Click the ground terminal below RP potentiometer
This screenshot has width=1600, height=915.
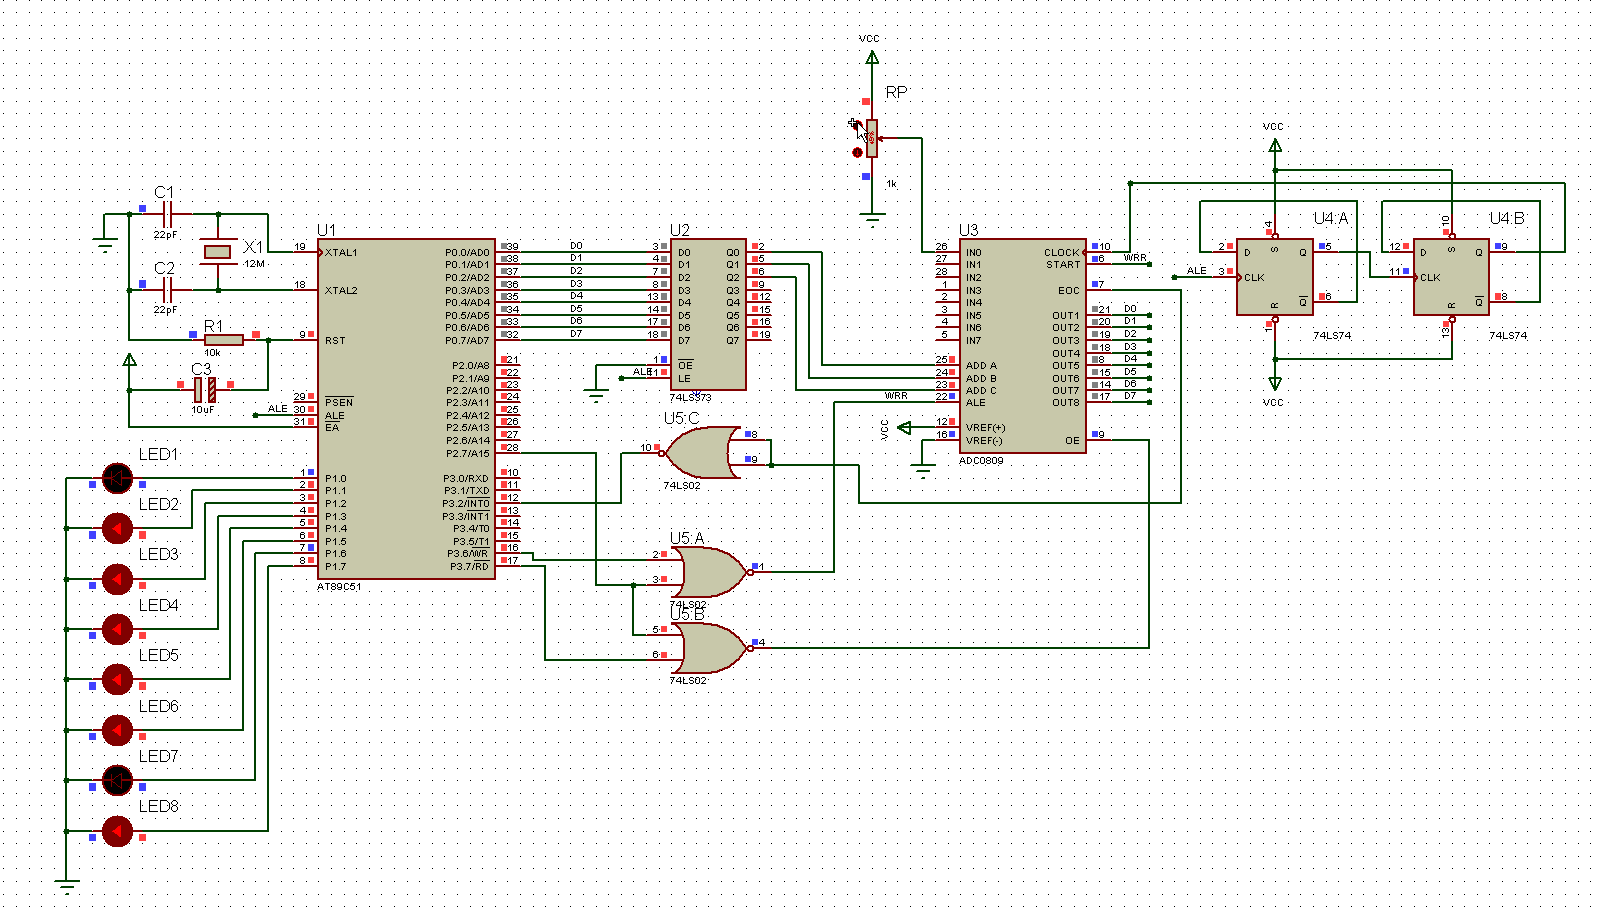click(873, 219)
